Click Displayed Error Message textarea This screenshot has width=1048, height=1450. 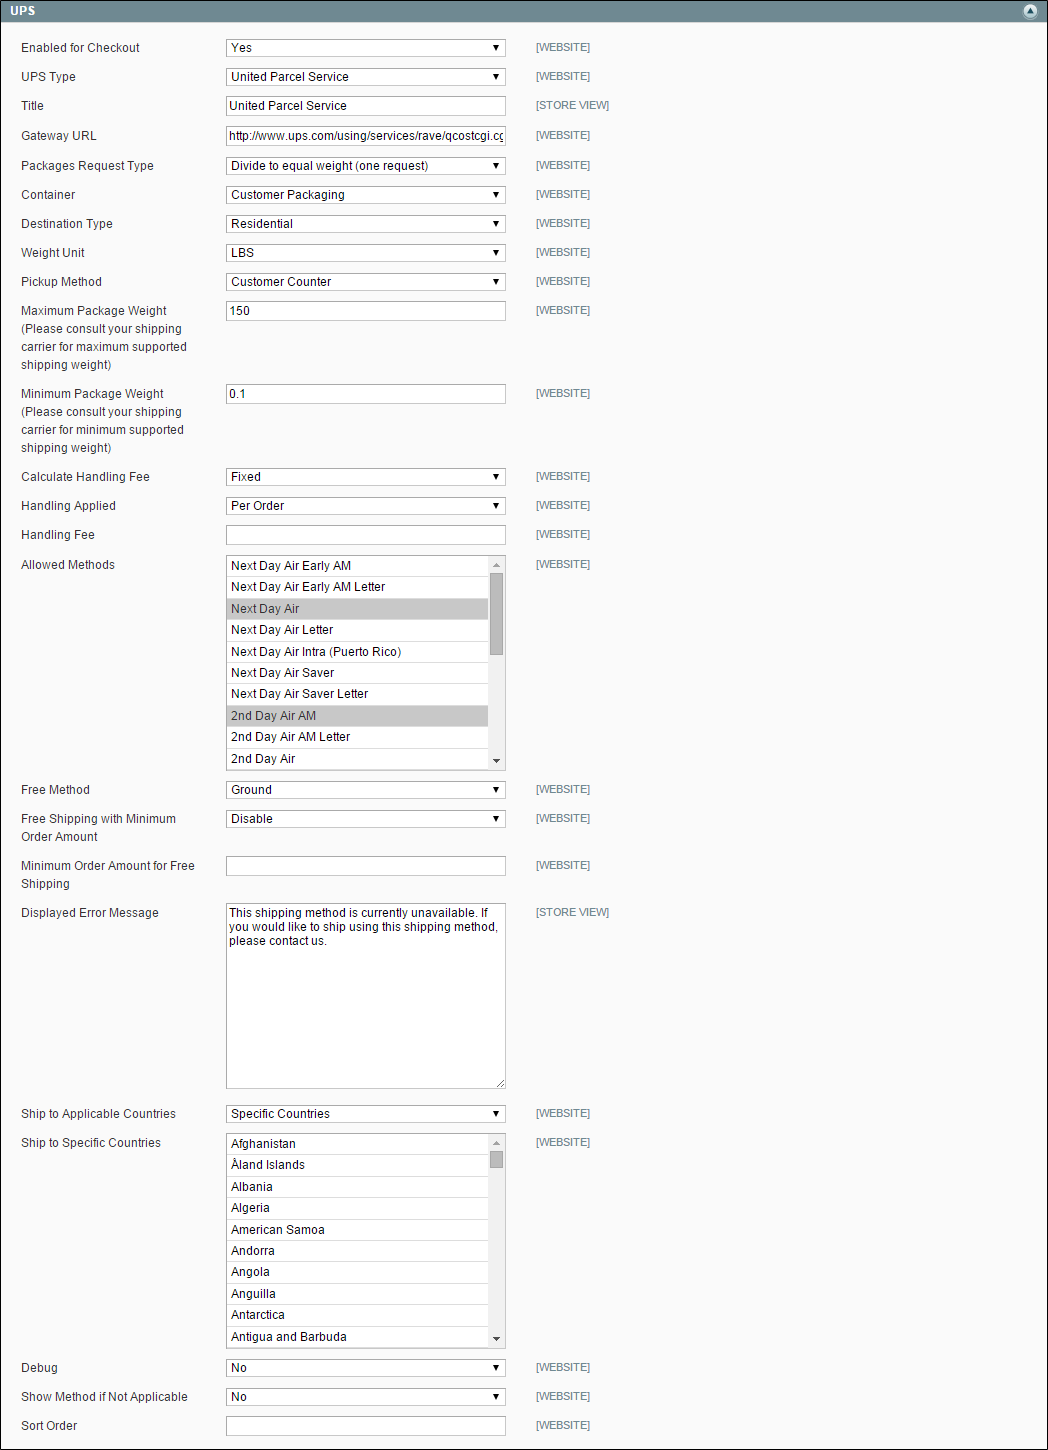click(x=366, y=996)
